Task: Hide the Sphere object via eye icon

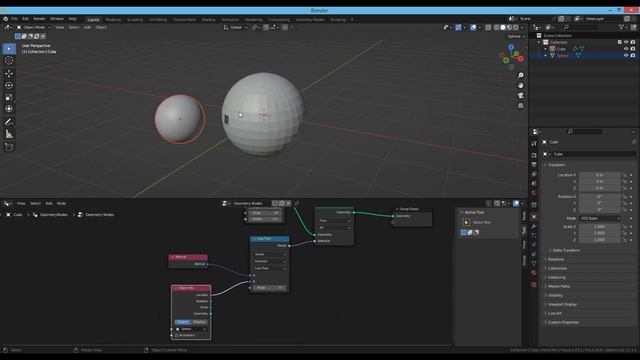Action: 626,56
